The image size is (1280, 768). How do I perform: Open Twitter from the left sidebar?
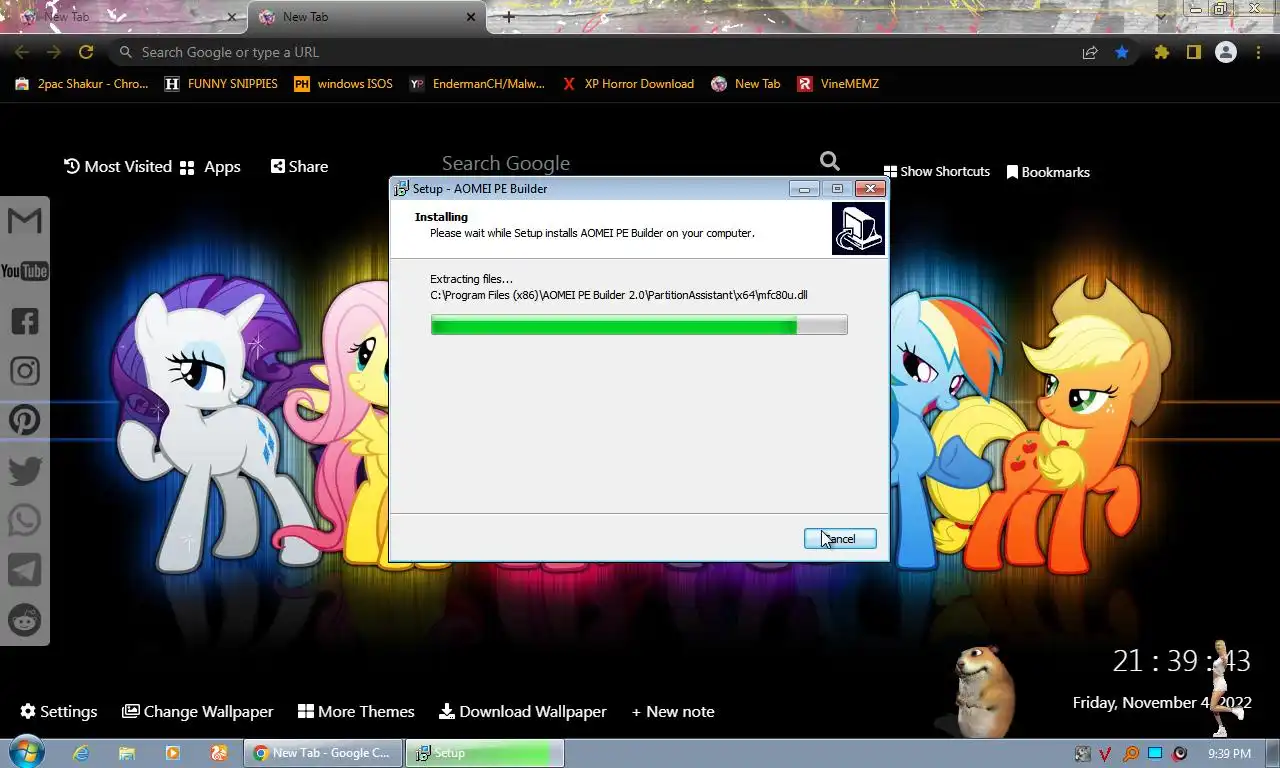tap(25, 470)
